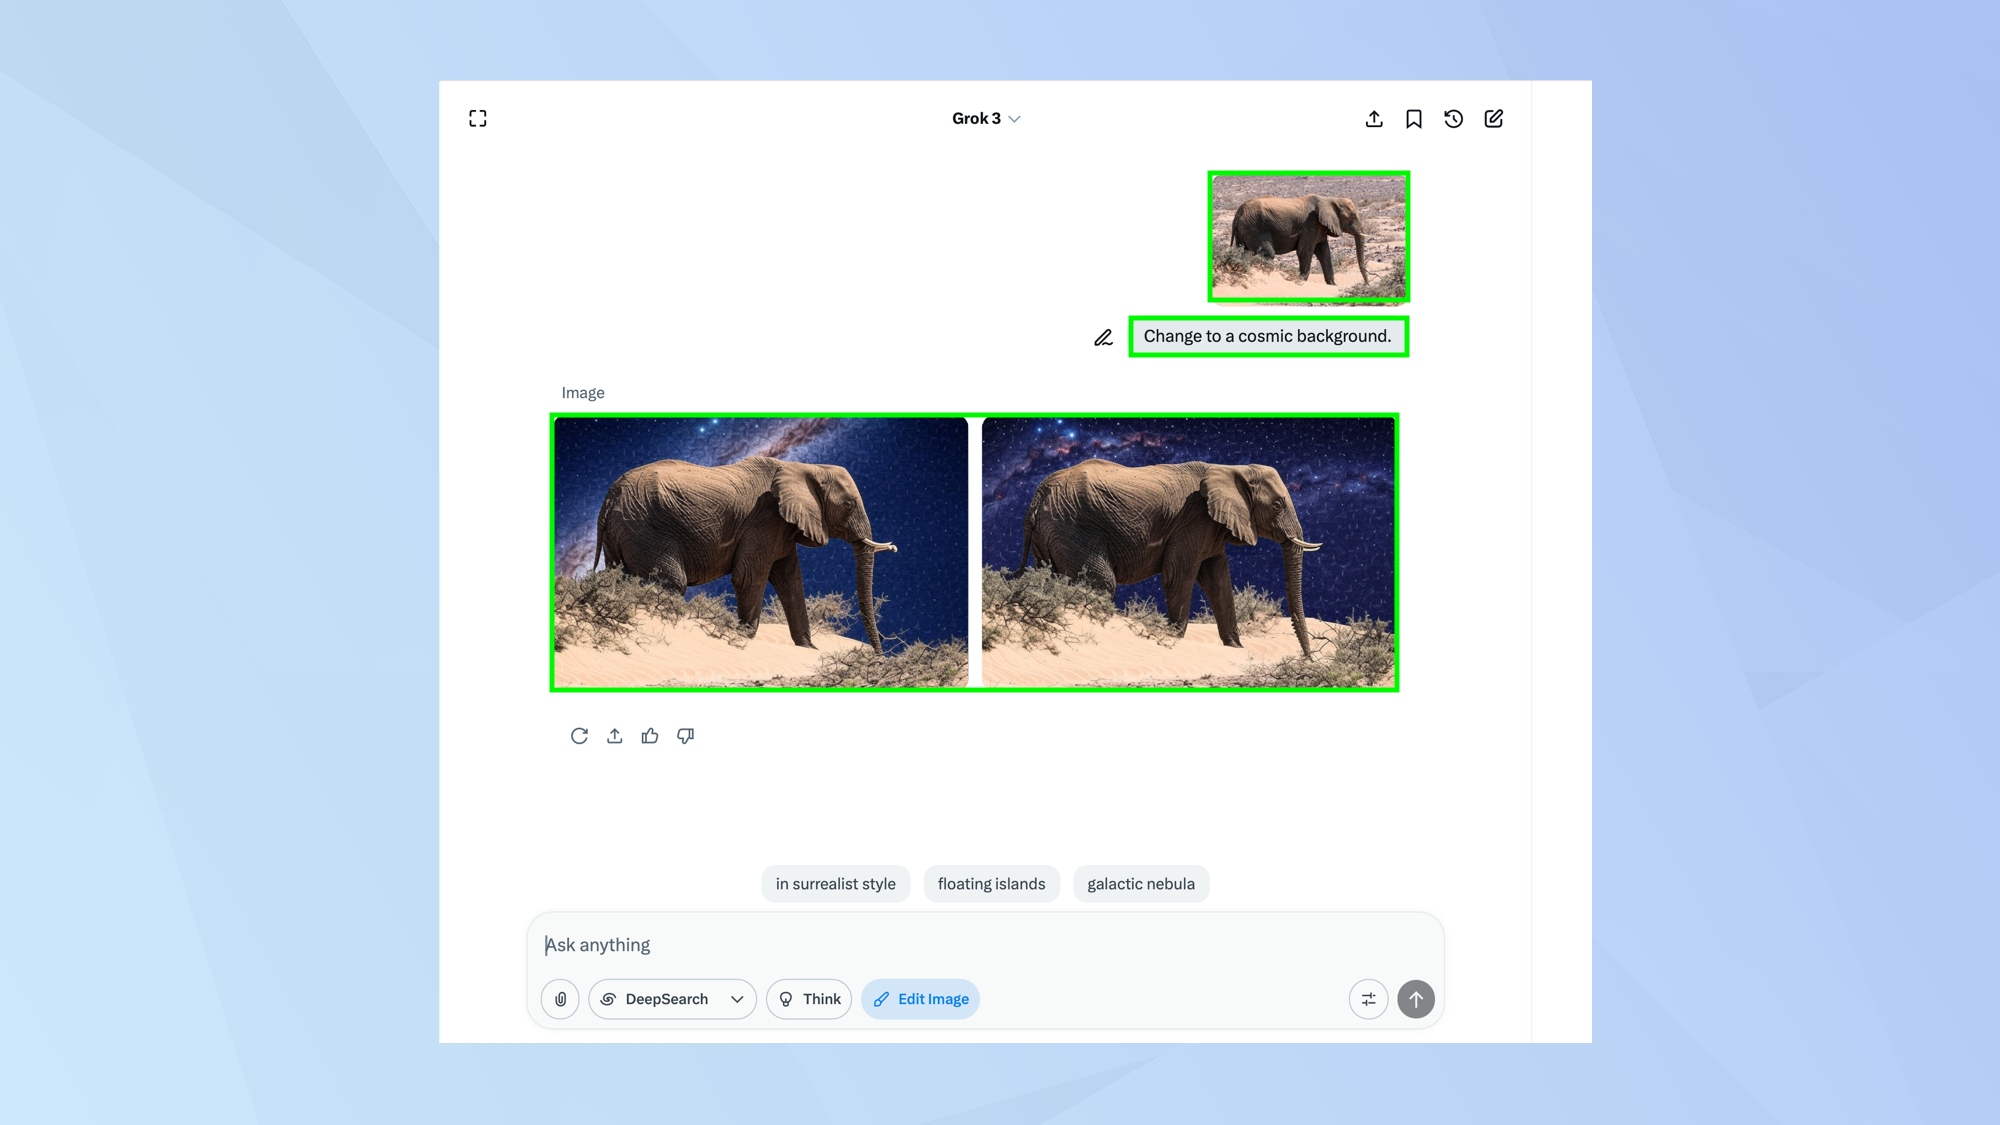The width and height of the screenshot is (2000, 1125).
Task: Open the settings sliders options button
Action: (1368, 999)
